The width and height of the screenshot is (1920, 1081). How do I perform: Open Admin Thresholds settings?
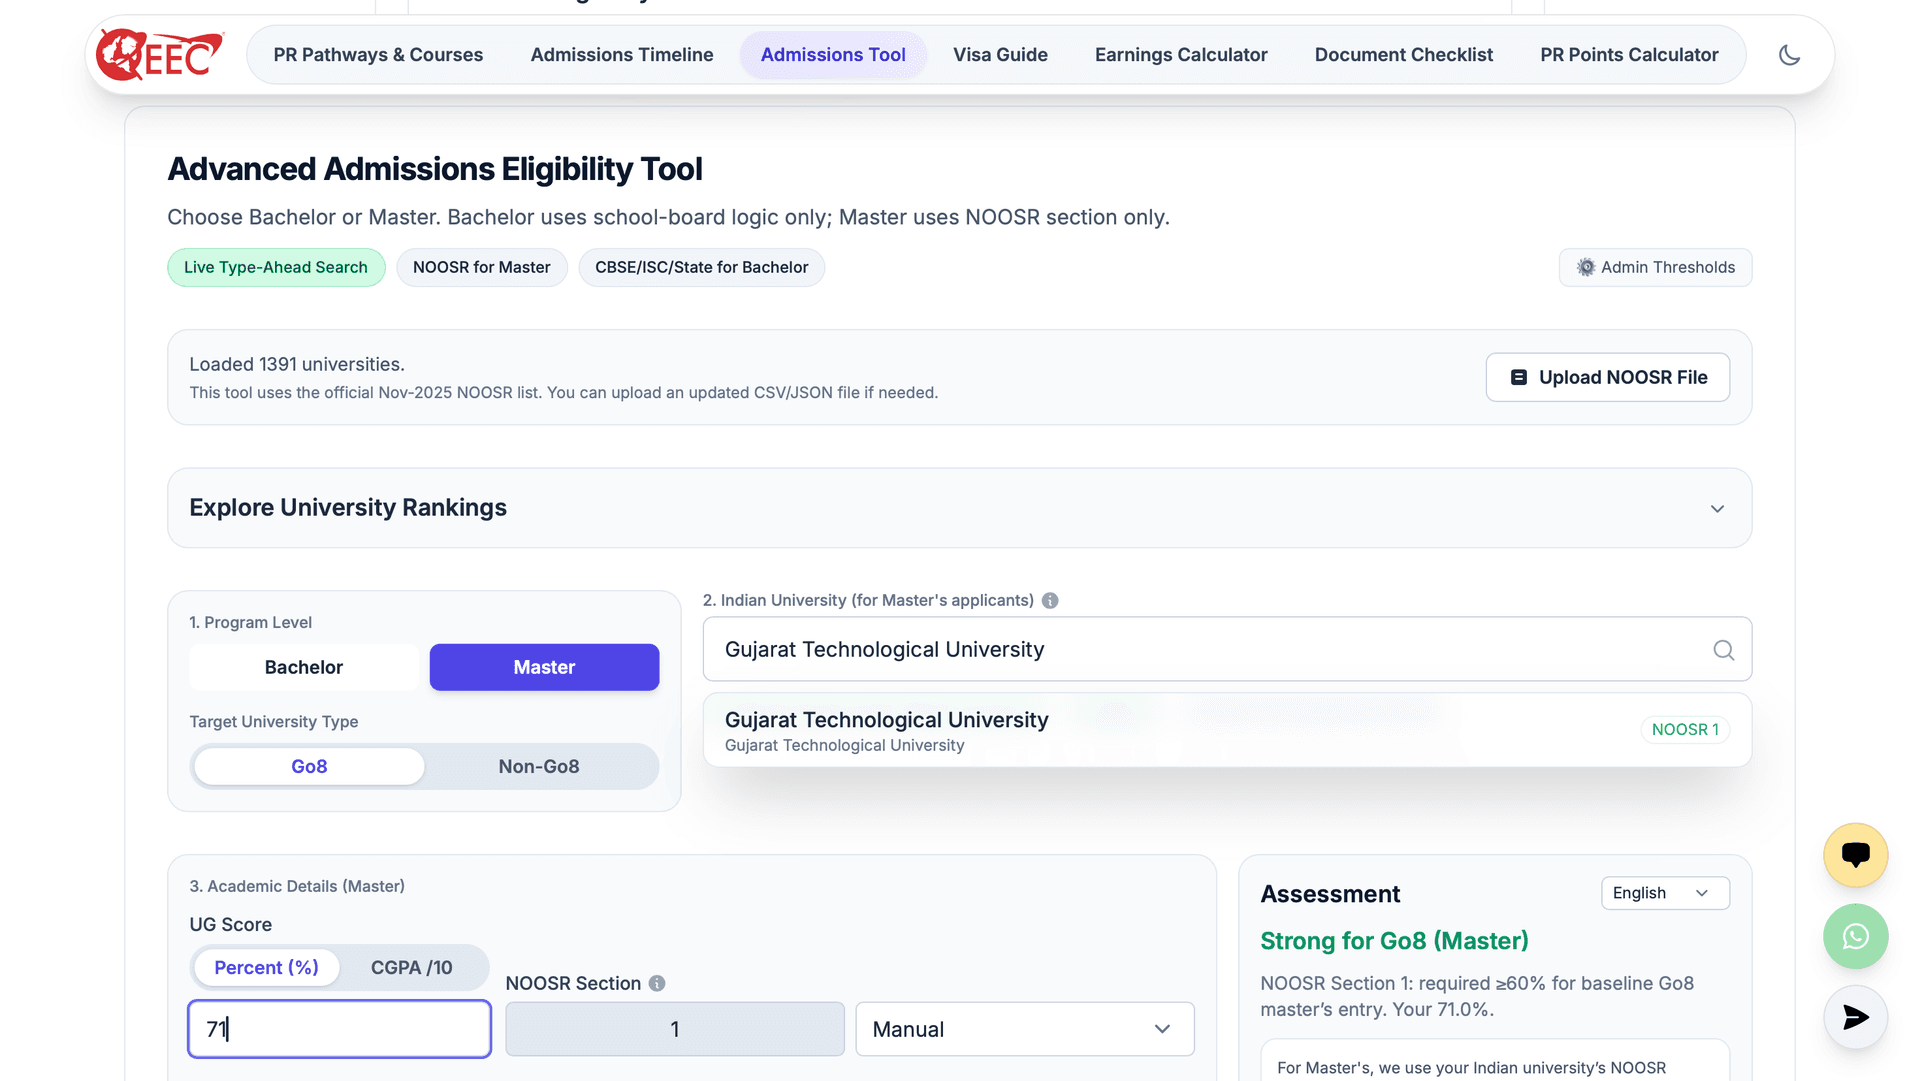(x=1655, y=267)
